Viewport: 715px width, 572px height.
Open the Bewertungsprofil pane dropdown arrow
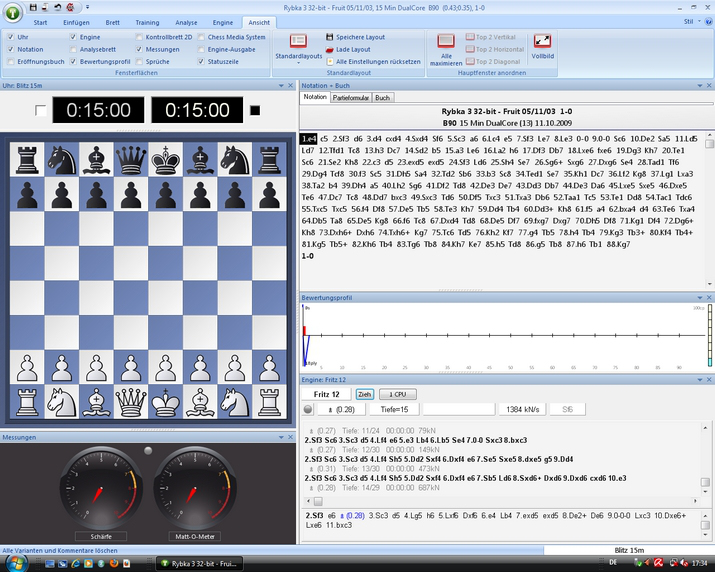pos(700,298)
